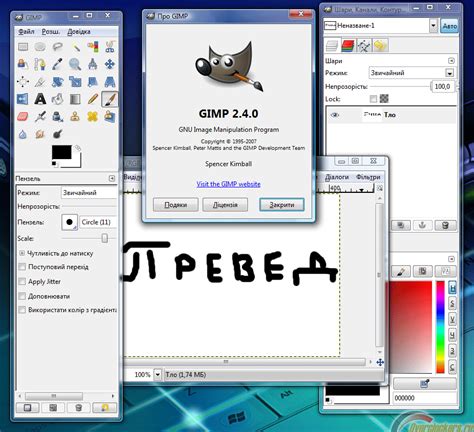This screenshot has width=474, height=432.
Task: Select the Perspective tool
Action: pos(110,82)
